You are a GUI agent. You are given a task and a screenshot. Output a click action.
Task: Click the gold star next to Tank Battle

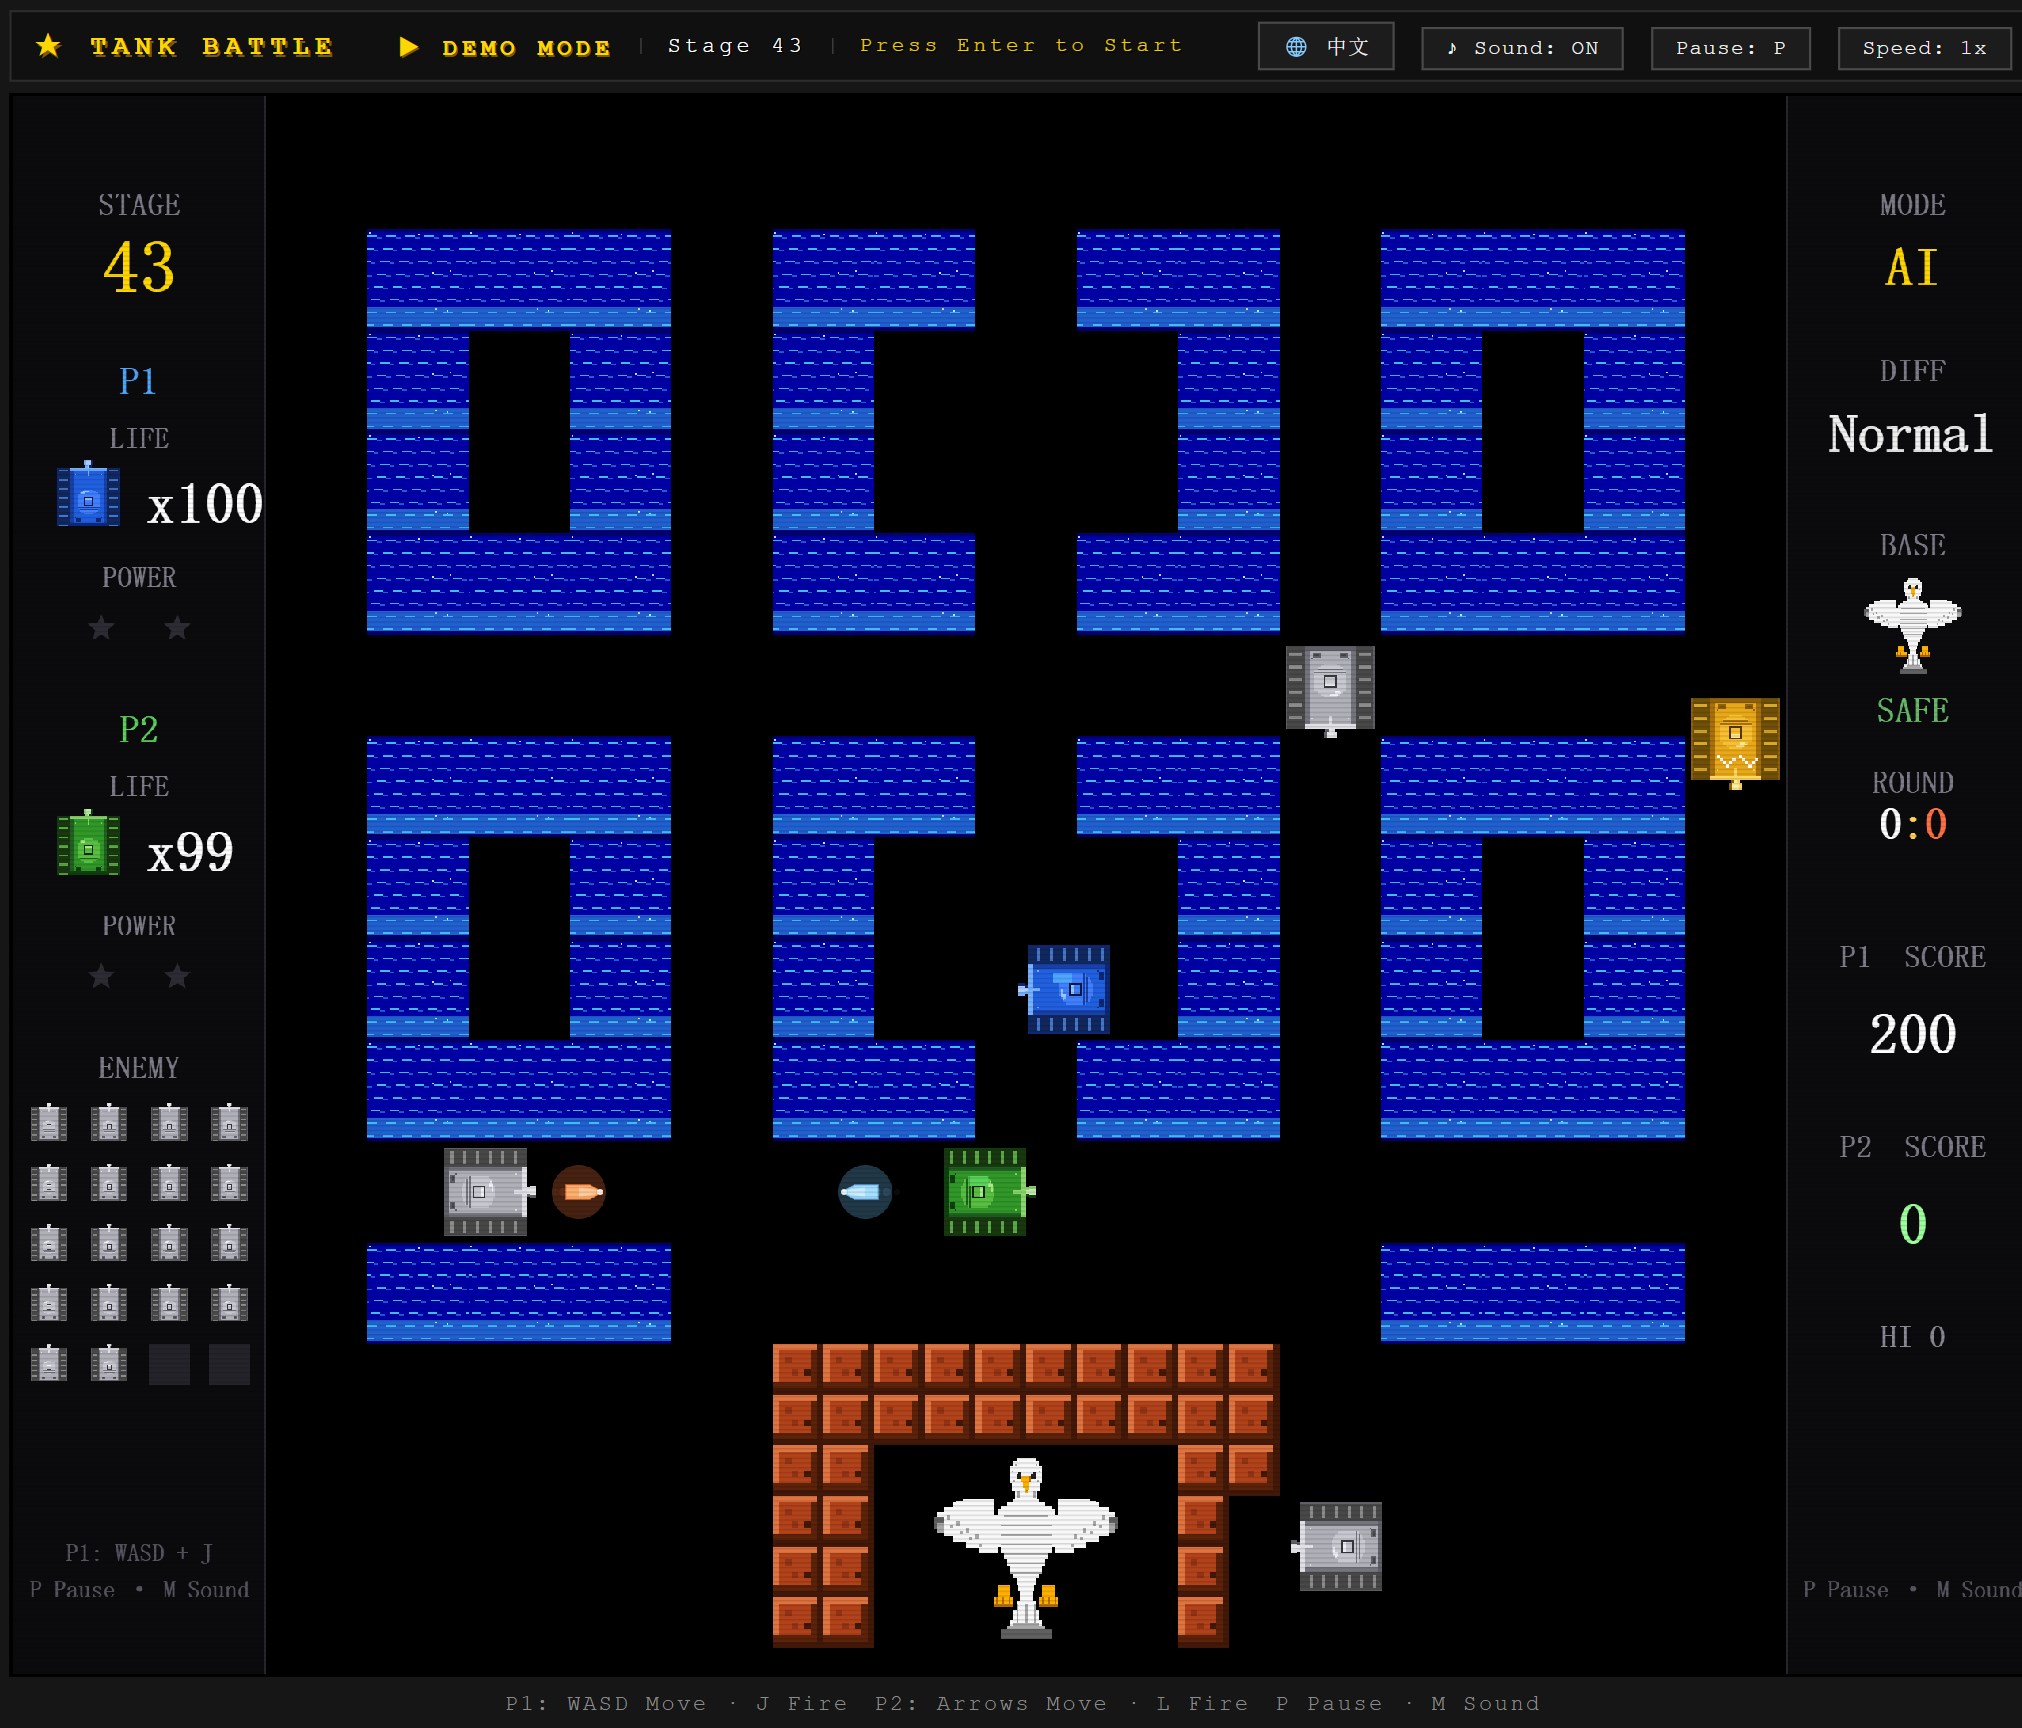pyautogui.click(x=48, y=45)
